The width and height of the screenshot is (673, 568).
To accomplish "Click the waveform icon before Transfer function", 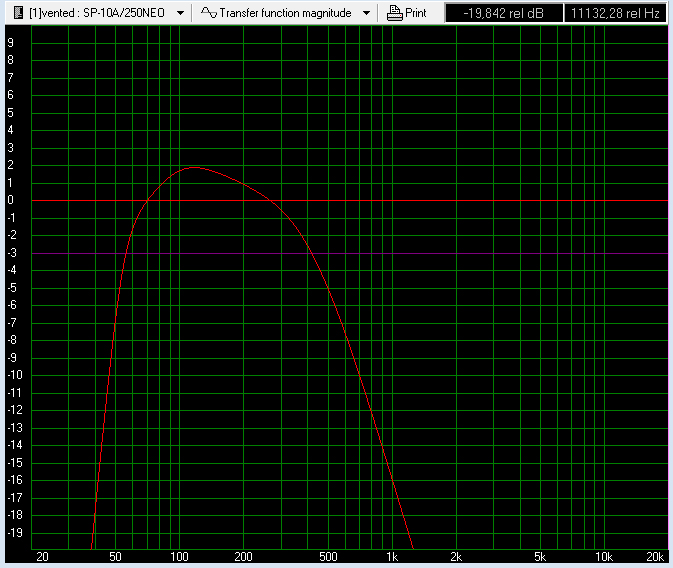I will pos(209,13).
